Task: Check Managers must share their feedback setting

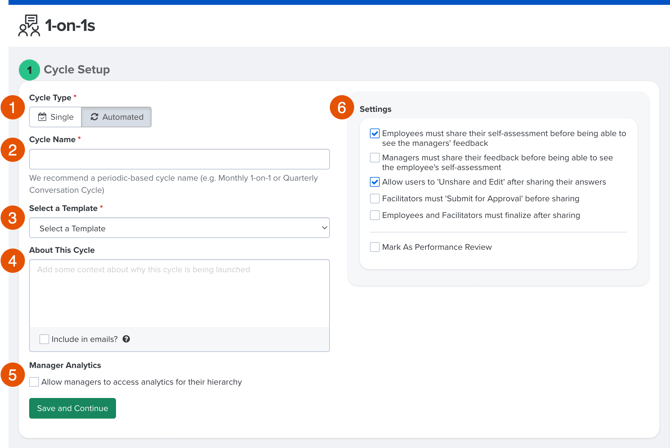Action: pos(375,158)
